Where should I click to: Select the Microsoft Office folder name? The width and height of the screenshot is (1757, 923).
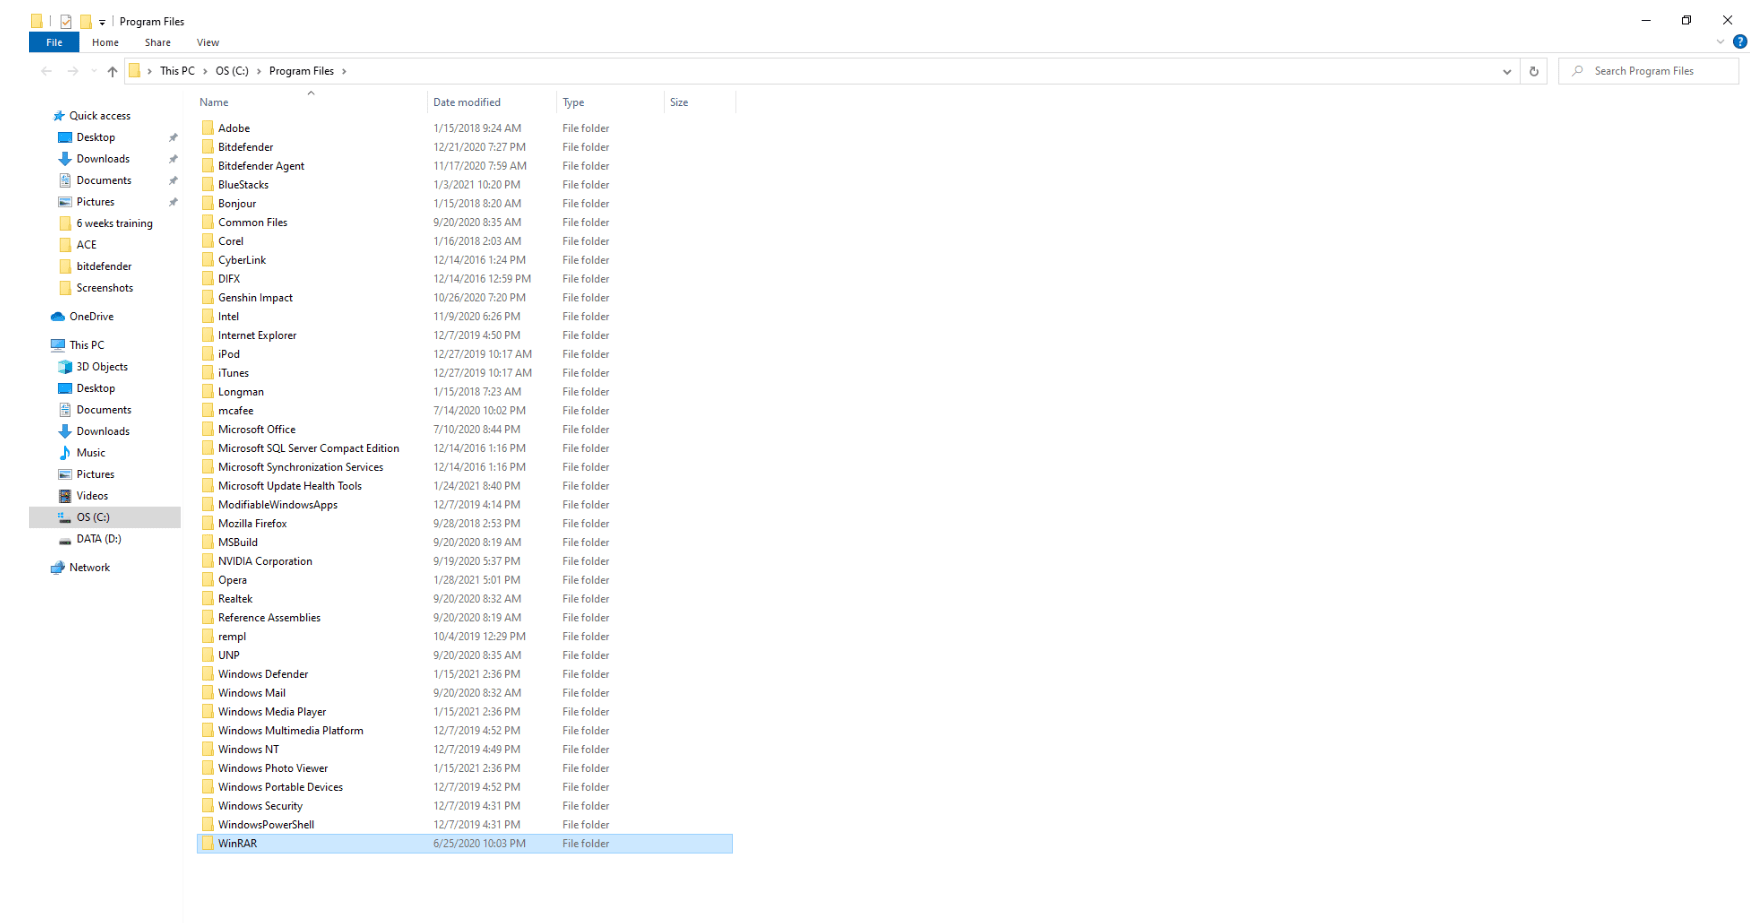coord(257,430)
